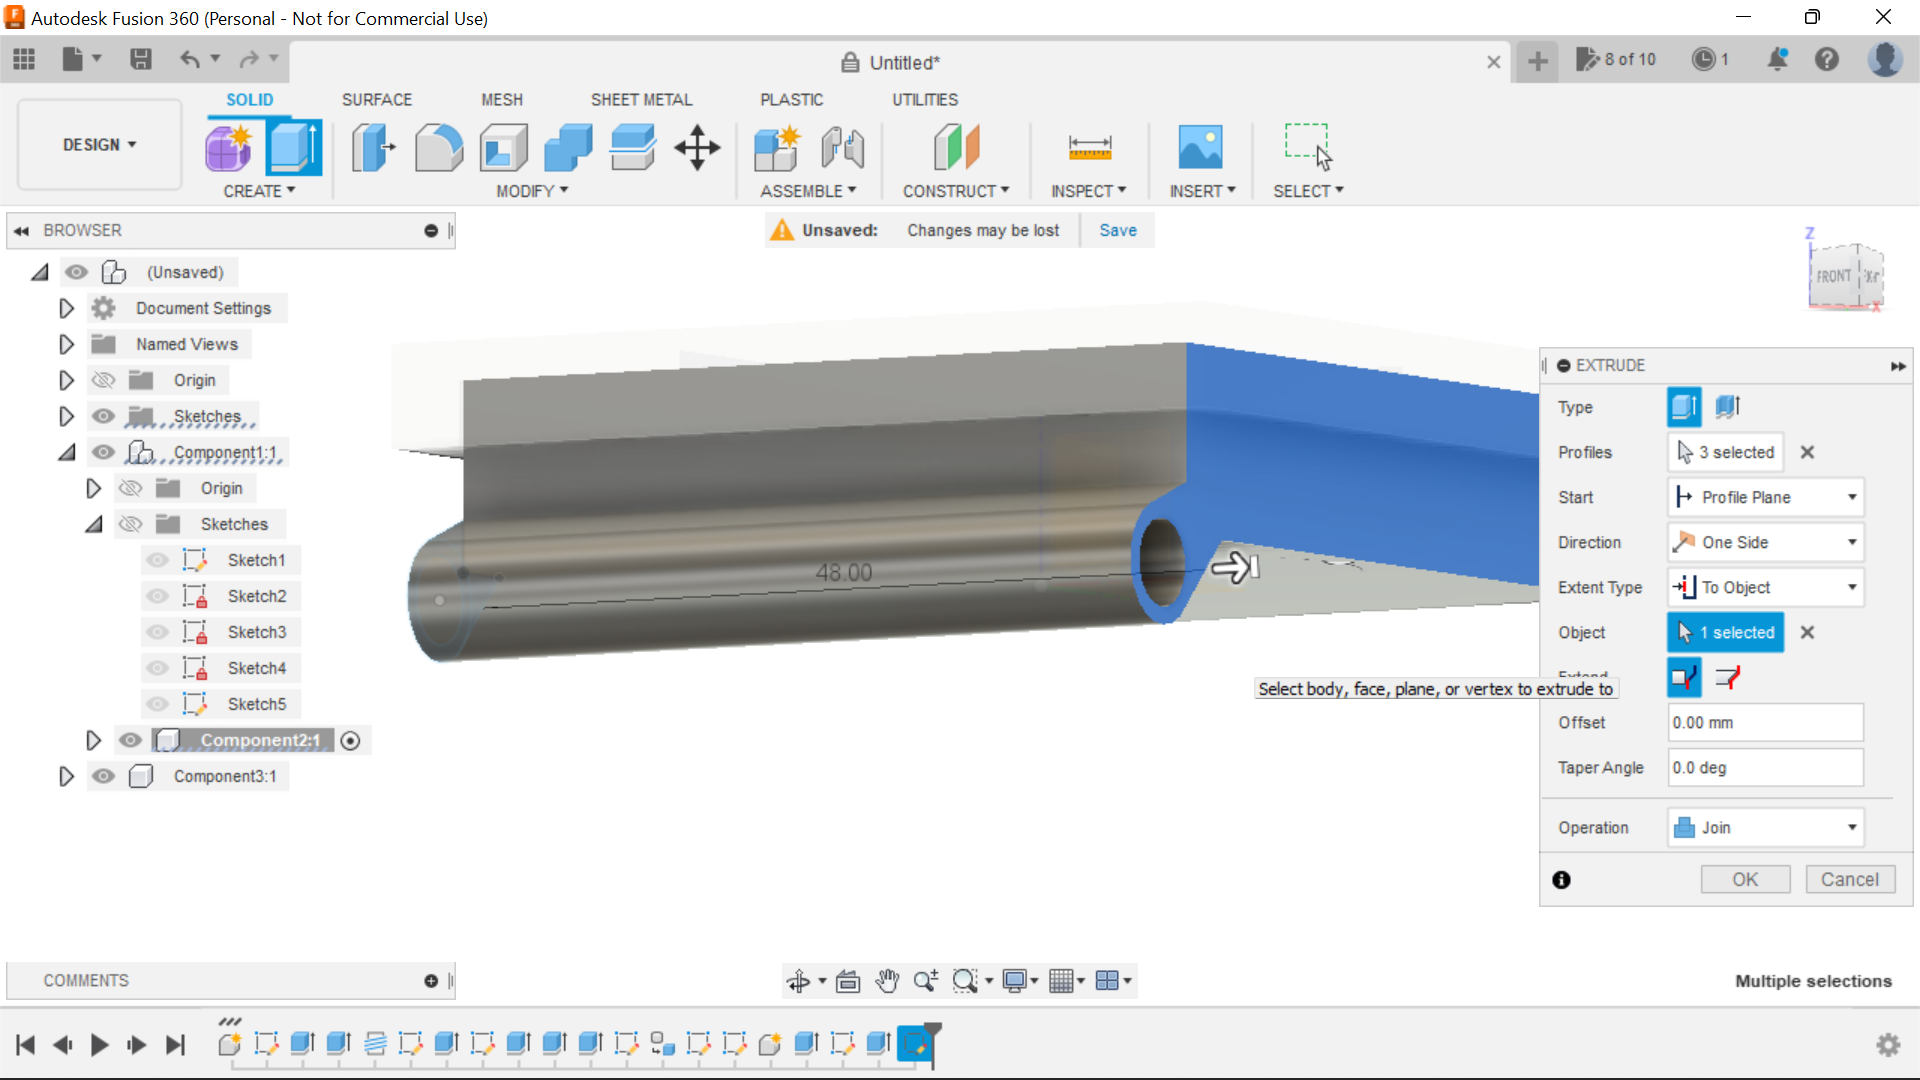This screenshot has height=1080, width=1920.
Task: Select the Create Form tool icon
Action: pyautogui.click(x=230, y=148)
